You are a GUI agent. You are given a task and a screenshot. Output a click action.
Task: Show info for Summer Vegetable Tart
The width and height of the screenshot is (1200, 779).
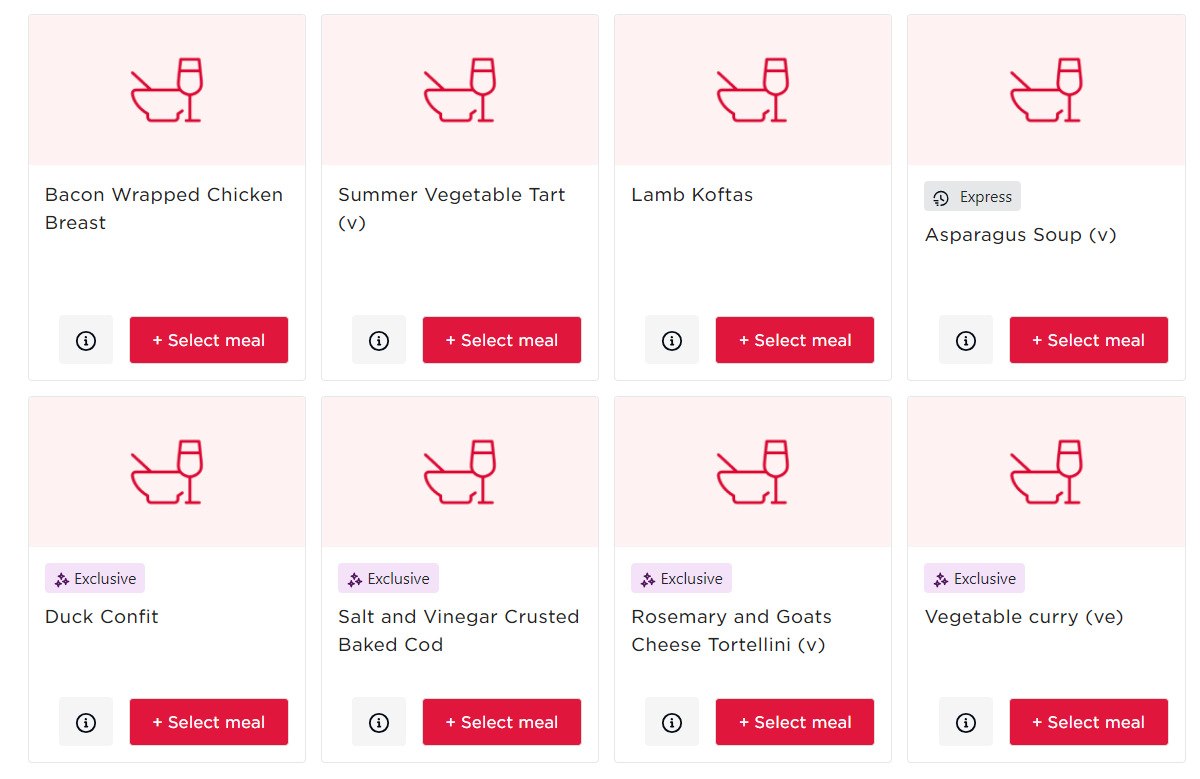379,340
